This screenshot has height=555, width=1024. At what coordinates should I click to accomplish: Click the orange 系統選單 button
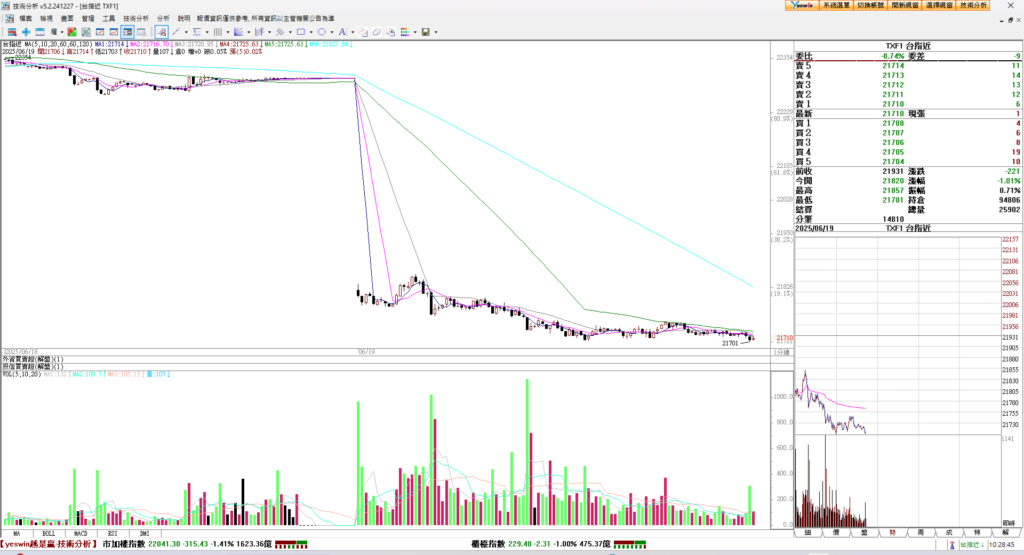(x=836, y=5)
